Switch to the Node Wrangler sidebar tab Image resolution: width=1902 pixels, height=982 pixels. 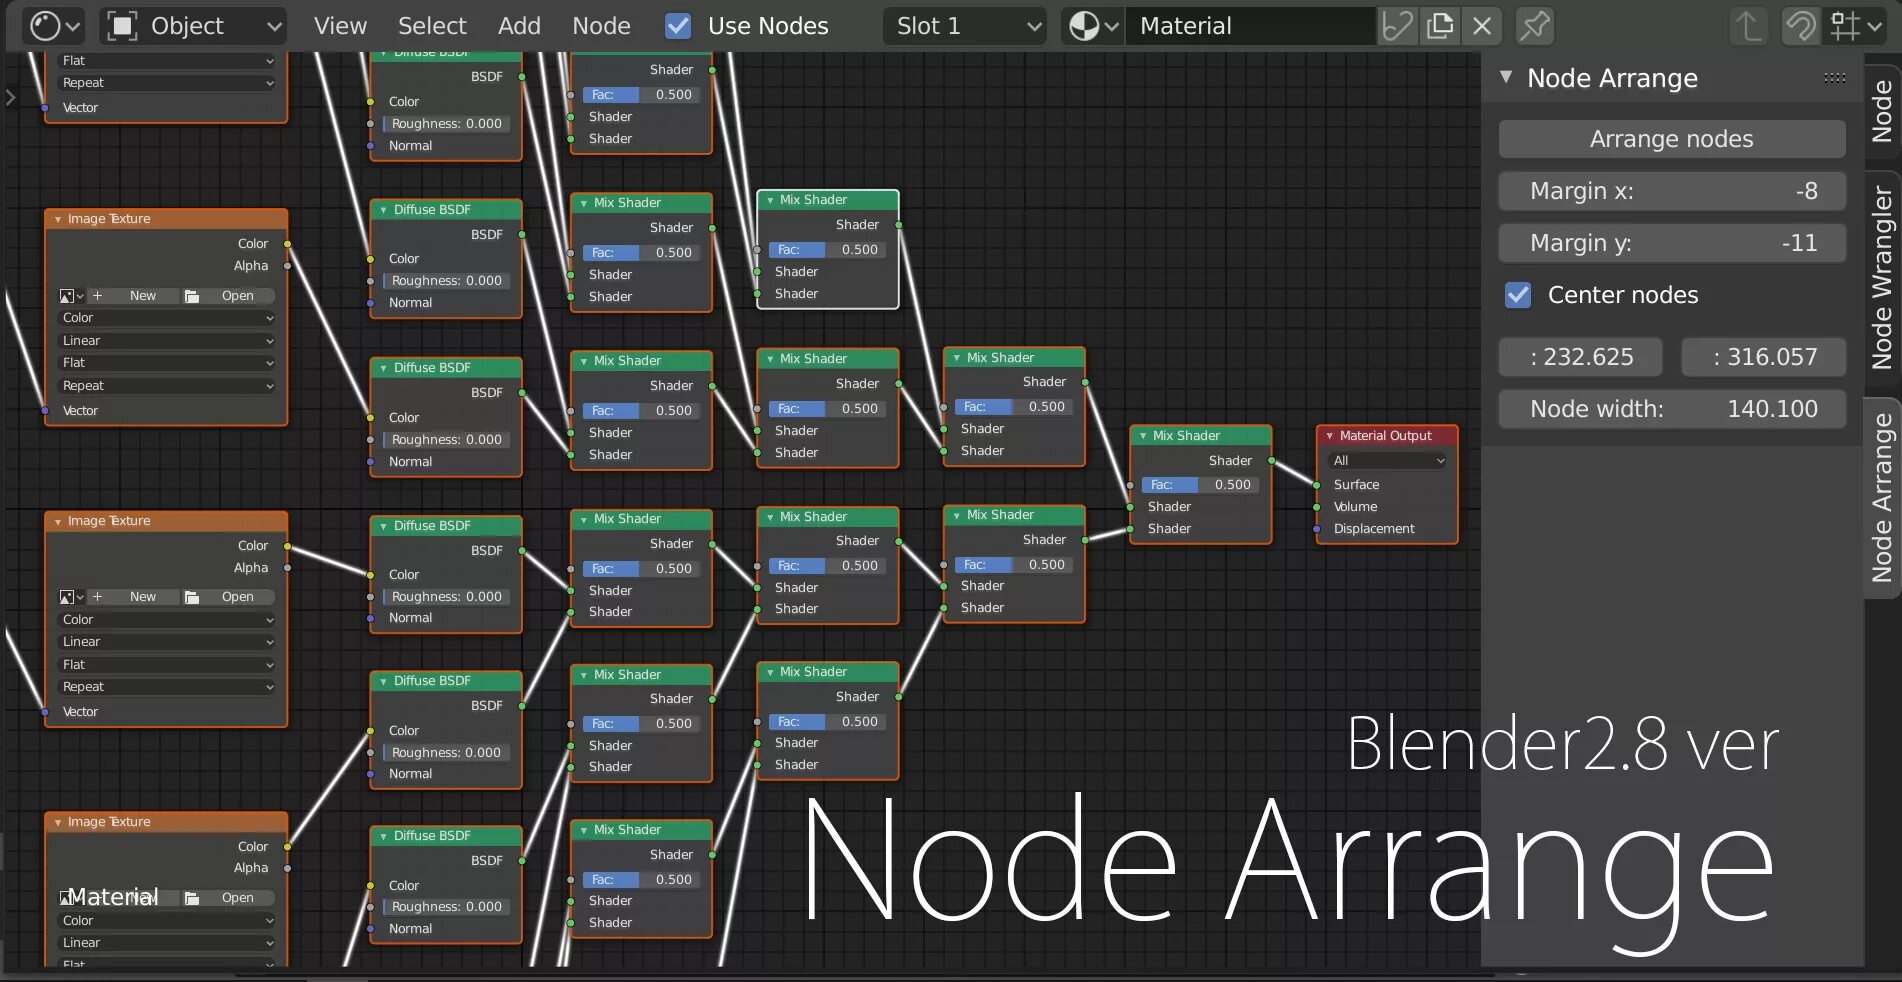(1882, 278)
